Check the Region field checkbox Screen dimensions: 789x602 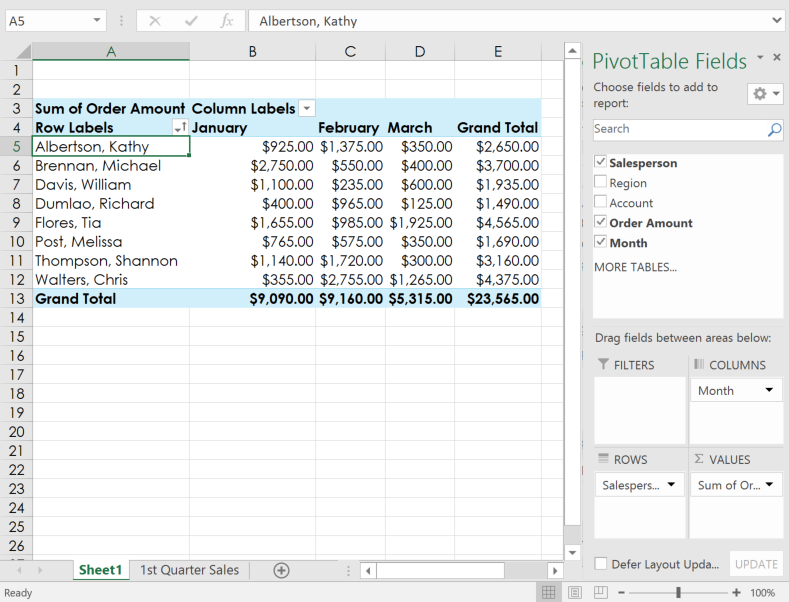click(x=600, y=183)
